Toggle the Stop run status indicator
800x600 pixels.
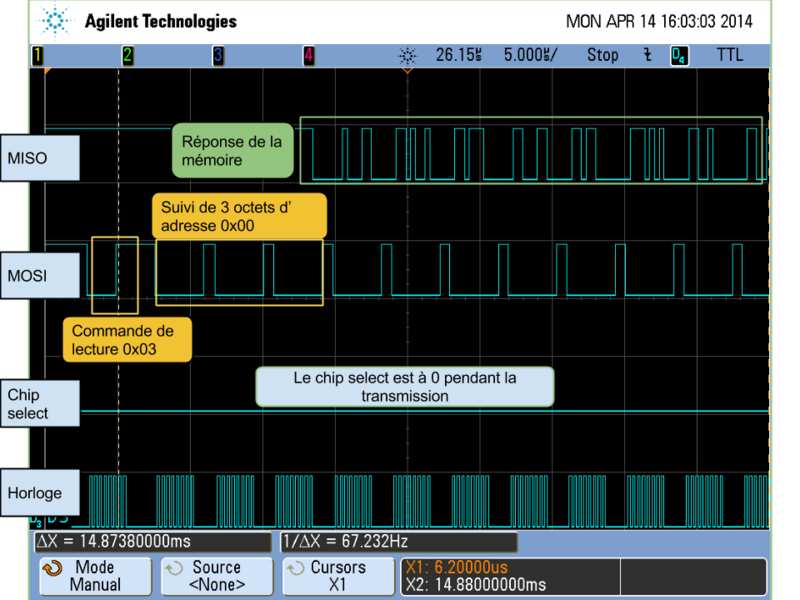tap(602, 56)
